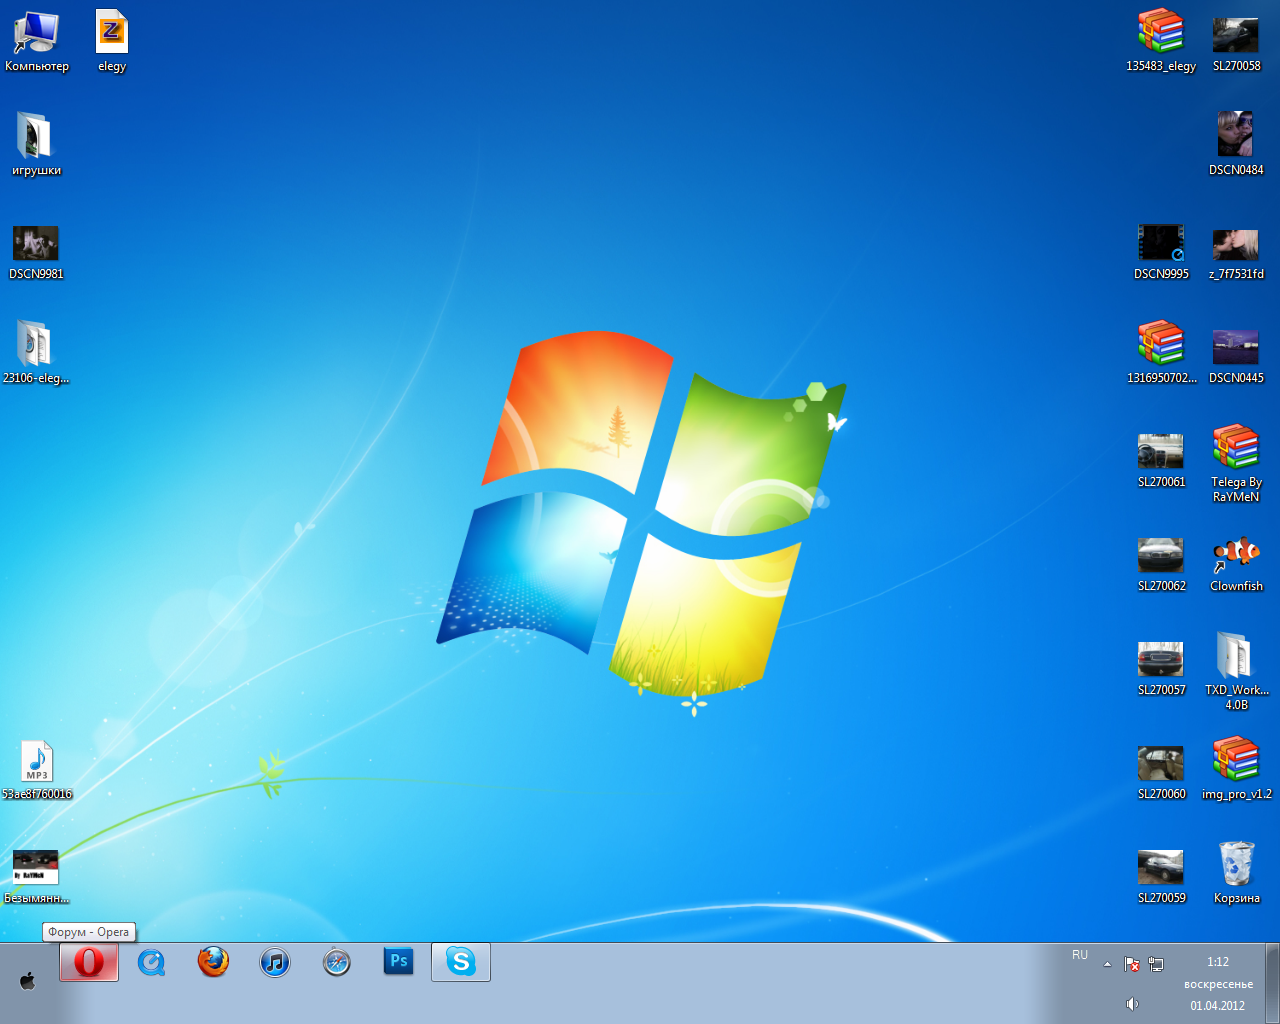Select the SL270060 photo icon
1280x1024 pixels.
pyautogui.click(x=1161, y=773)
